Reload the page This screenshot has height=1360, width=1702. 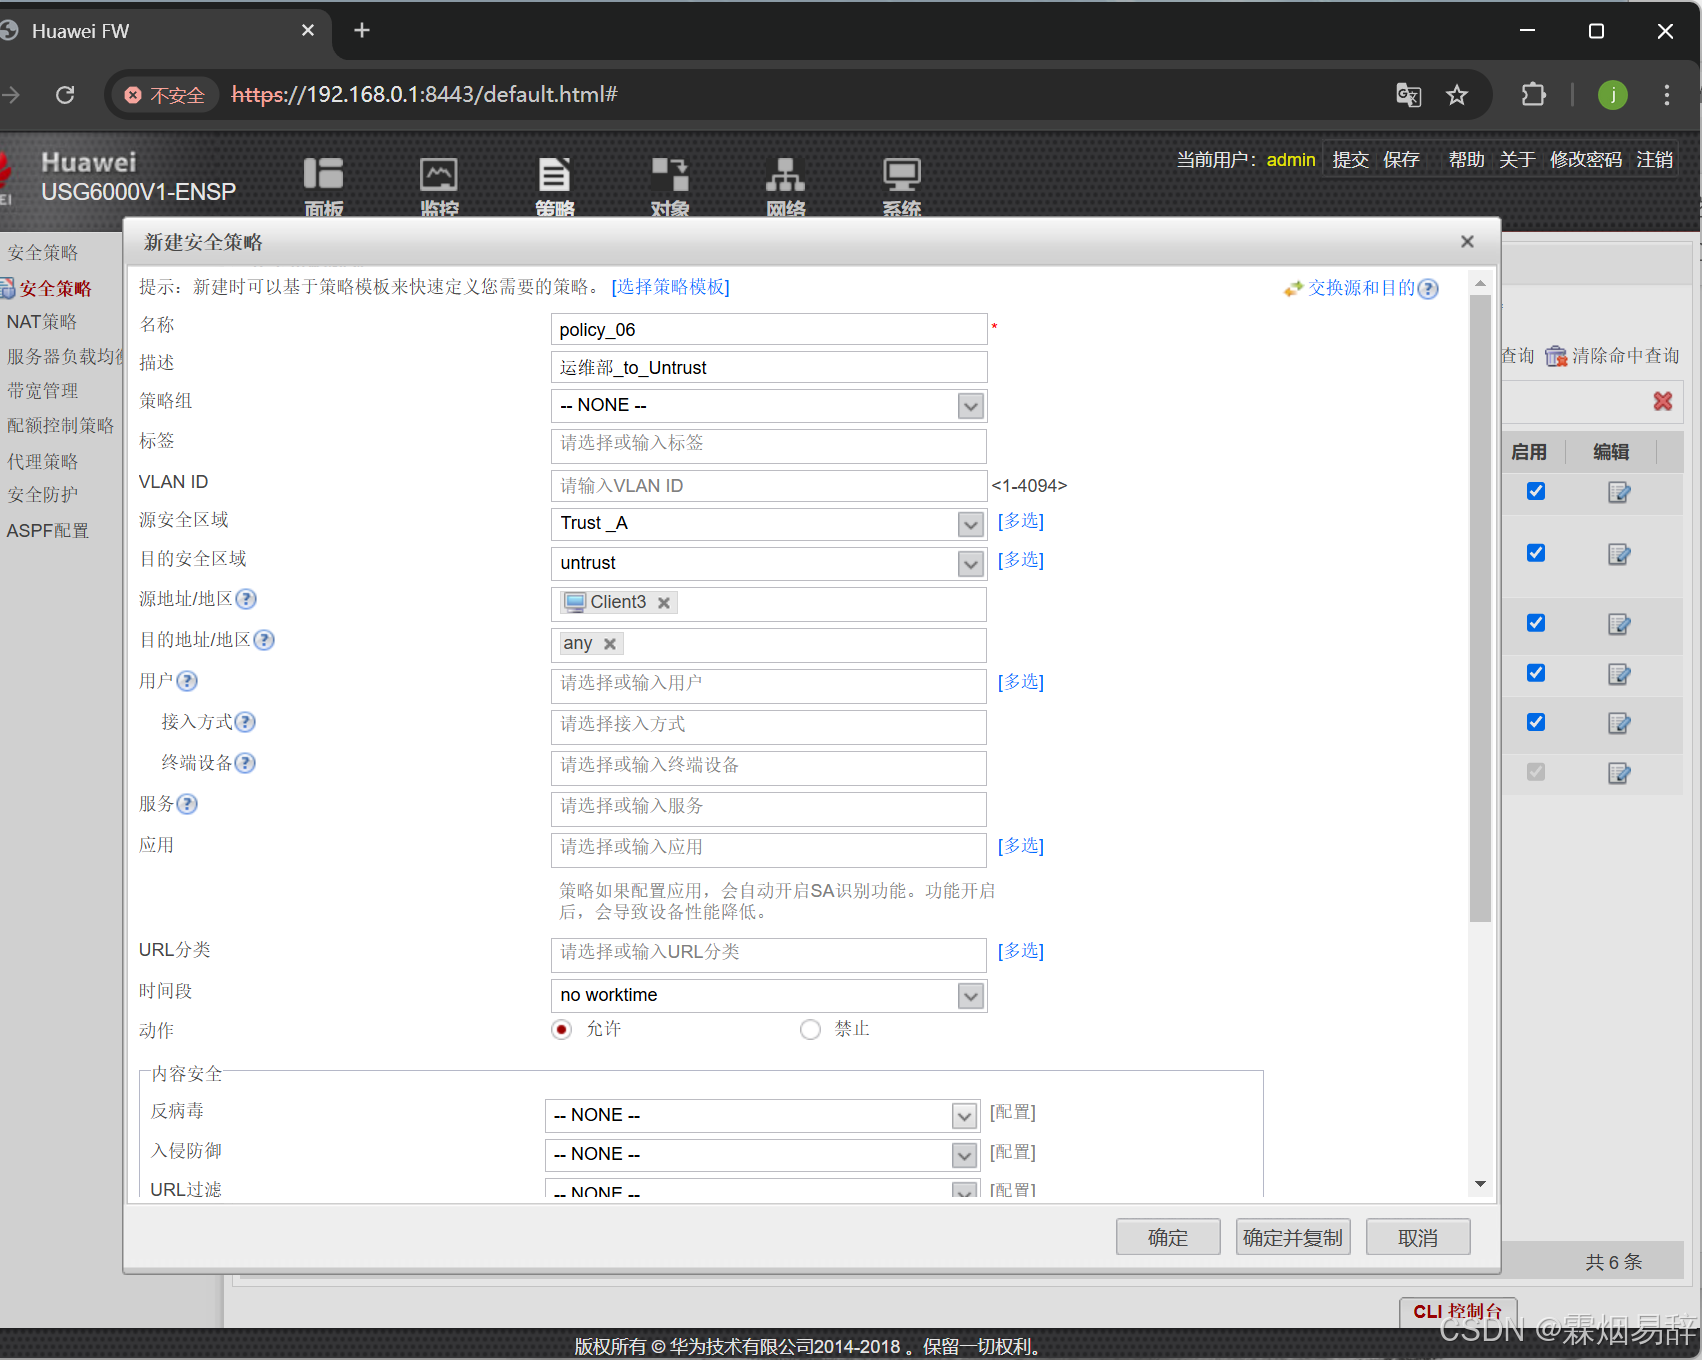(x=65, y=95)
